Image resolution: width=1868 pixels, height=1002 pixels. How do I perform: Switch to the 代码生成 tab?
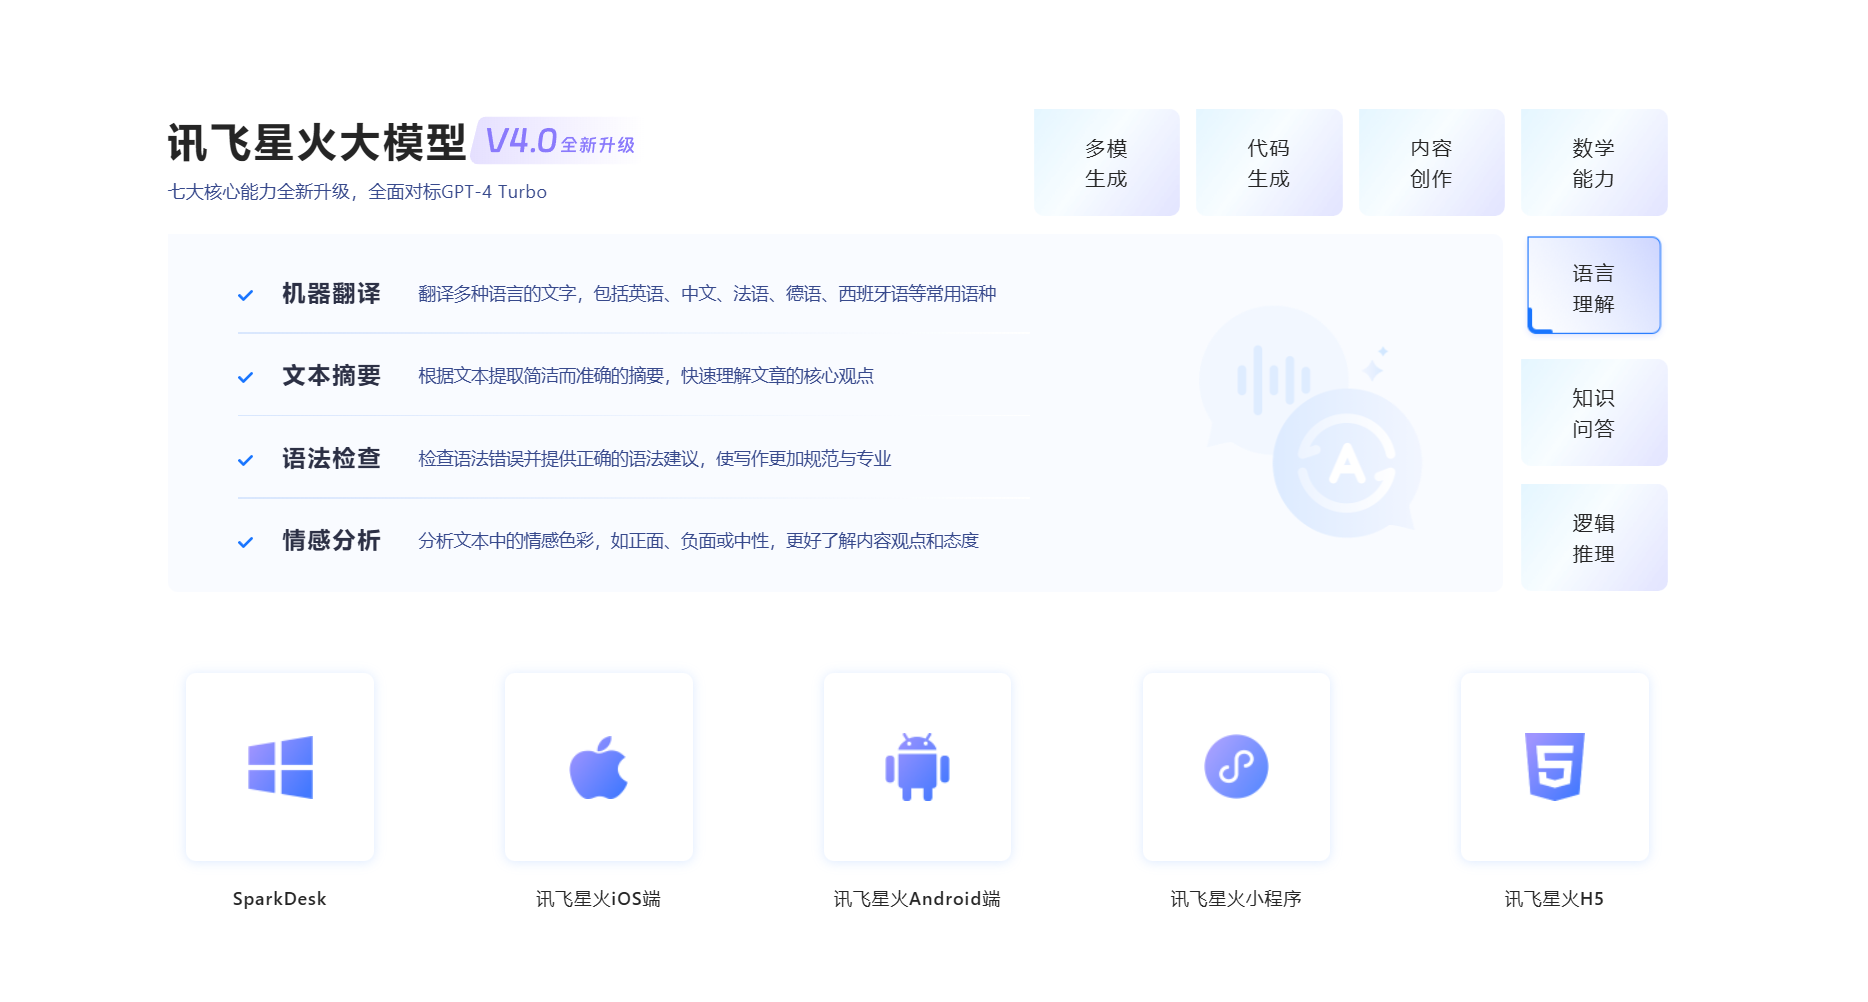[1269, 163]
